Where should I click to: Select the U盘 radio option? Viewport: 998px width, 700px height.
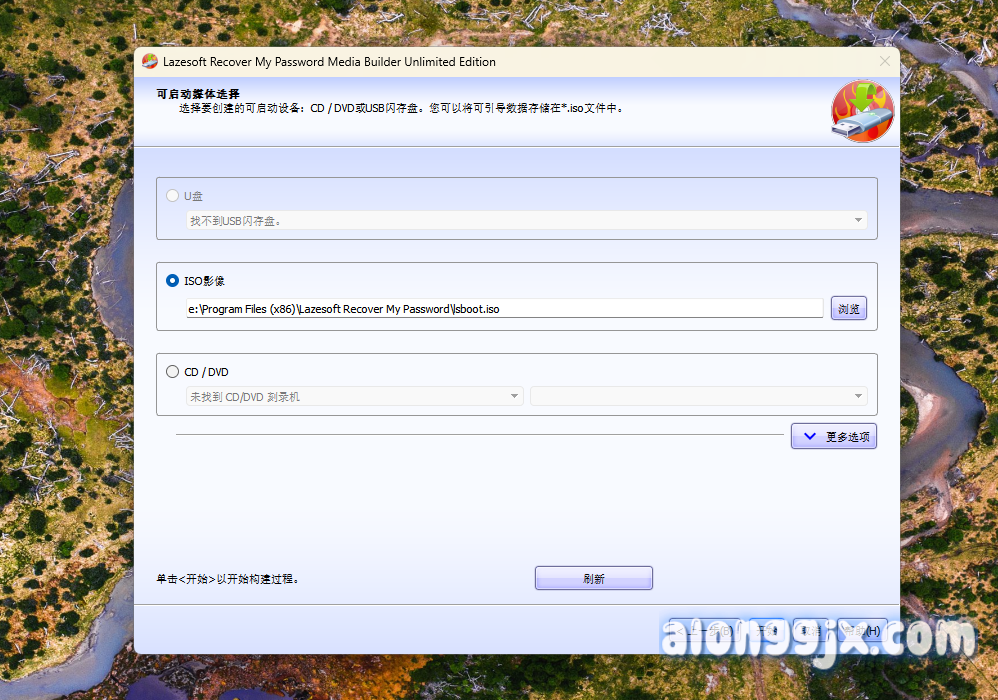[173, 196]
